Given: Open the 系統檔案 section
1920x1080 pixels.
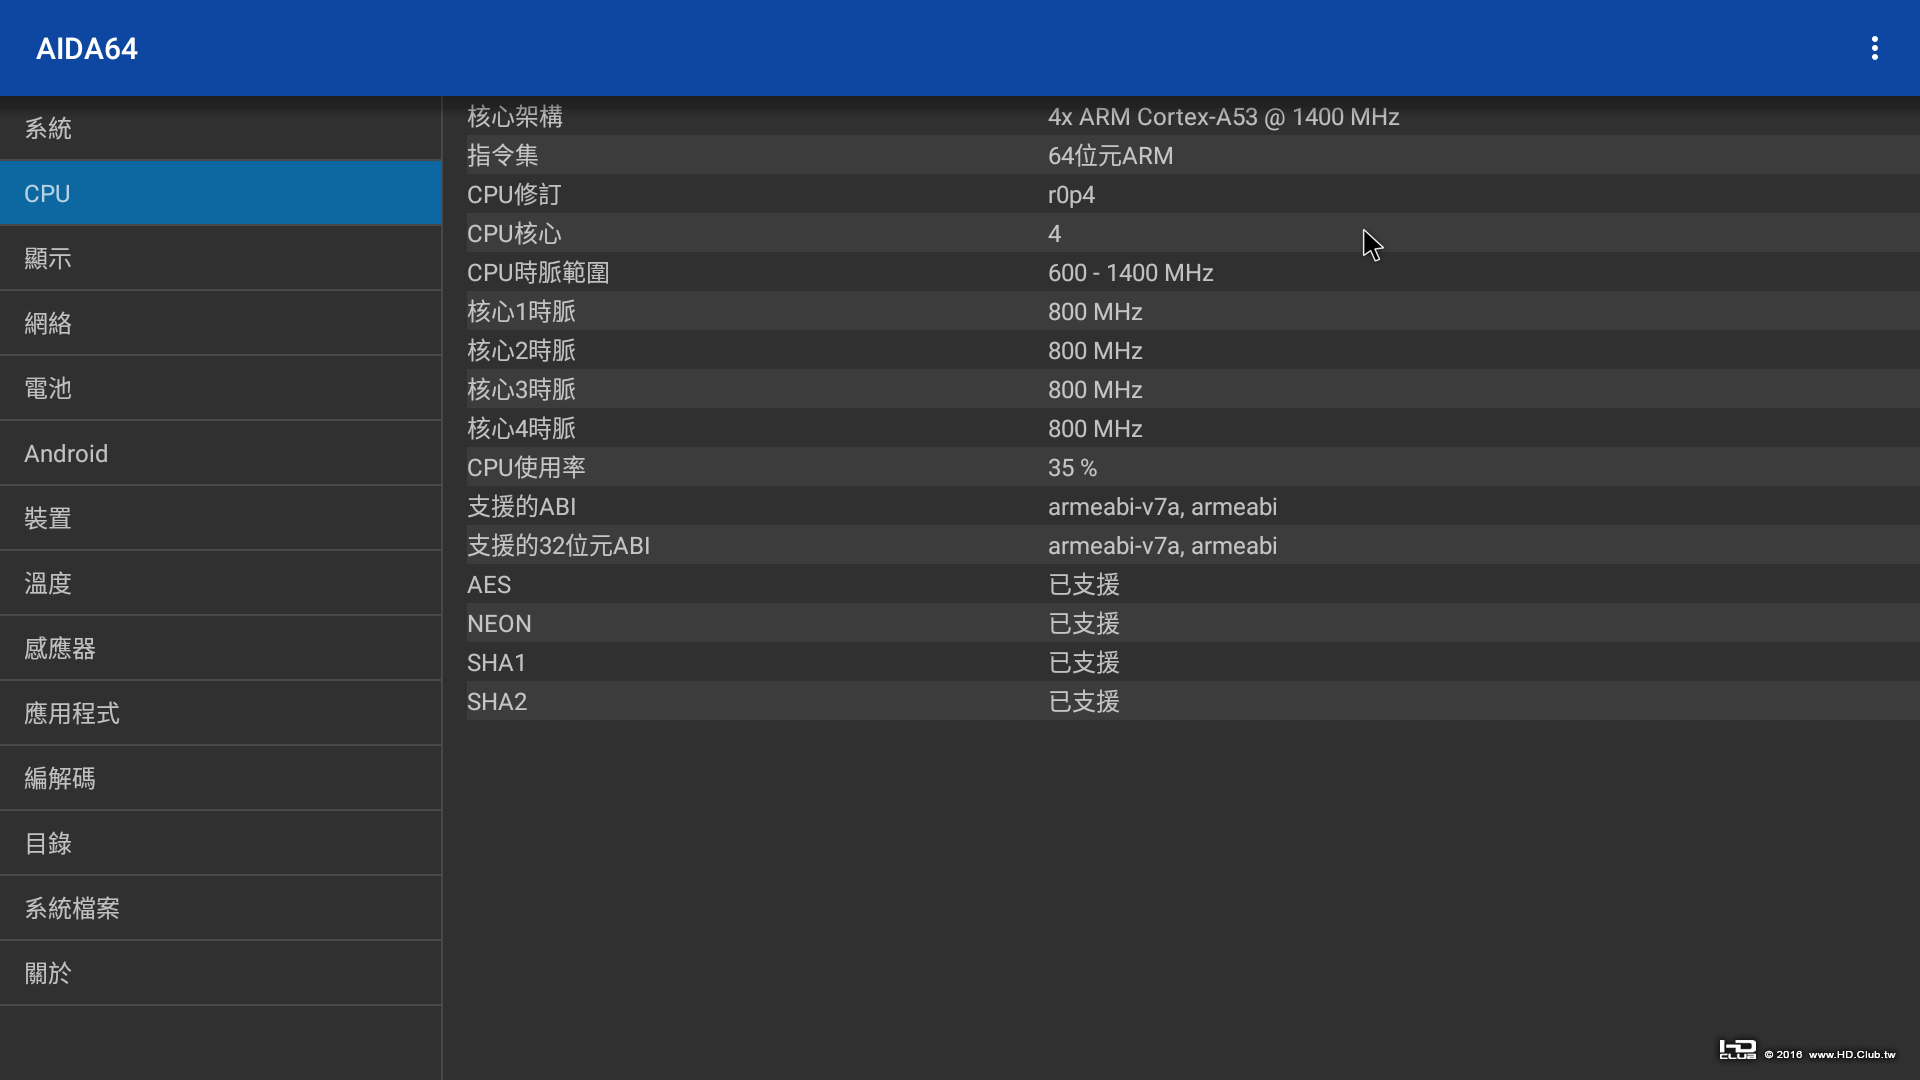Looking at the screenshot, I should 220,909.
